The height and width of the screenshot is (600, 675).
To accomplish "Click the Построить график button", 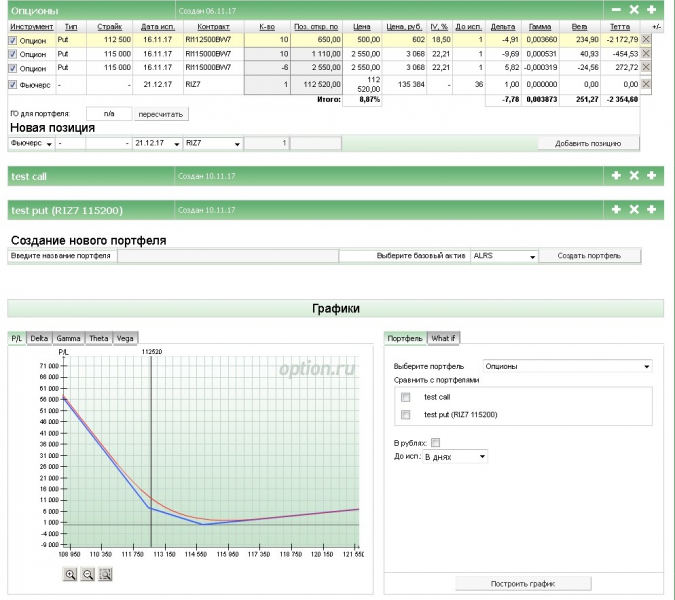I will click(523, 584).
